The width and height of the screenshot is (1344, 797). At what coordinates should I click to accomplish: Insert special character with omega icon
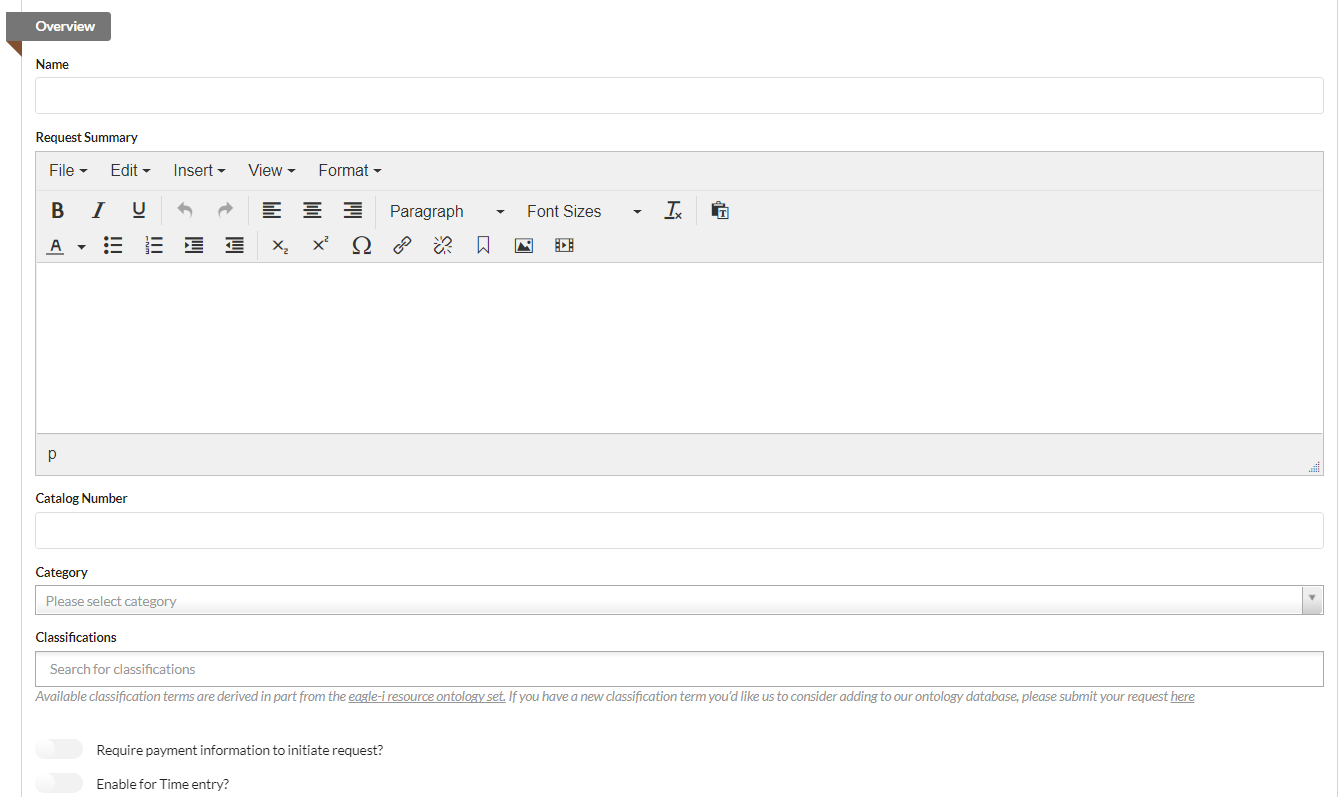pyautogui.click(x=361, y=246)
